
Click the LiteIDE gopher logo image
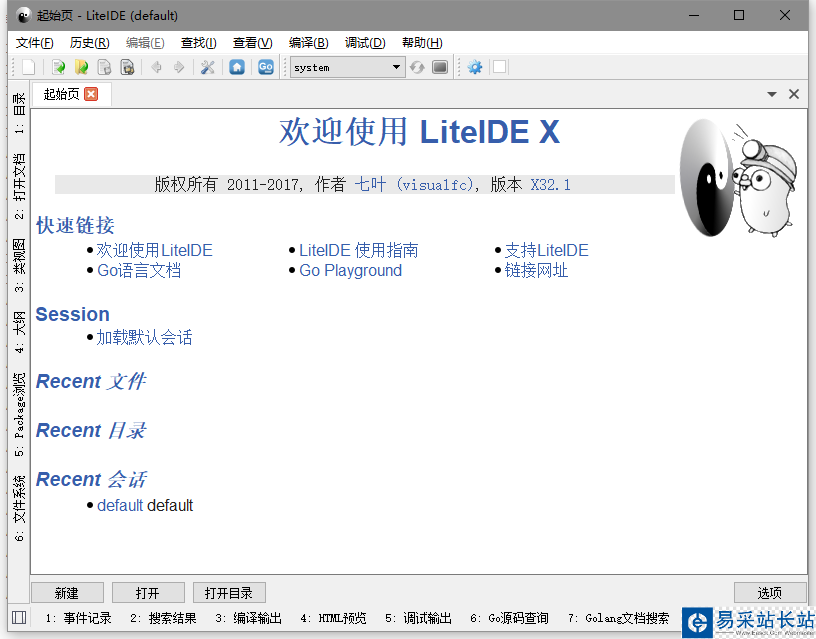point(738,177)
